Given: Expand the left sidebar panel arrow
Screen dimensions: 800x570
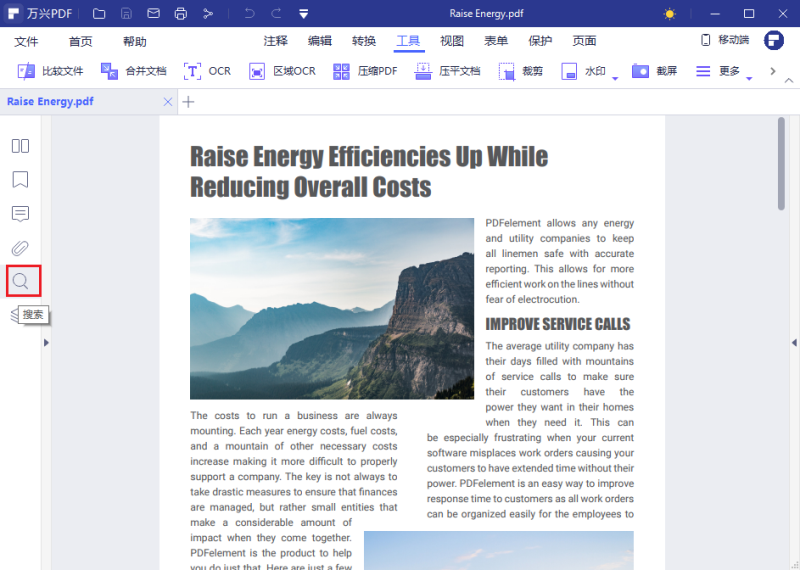Looking at the screenshot, I should pos(46,342).
